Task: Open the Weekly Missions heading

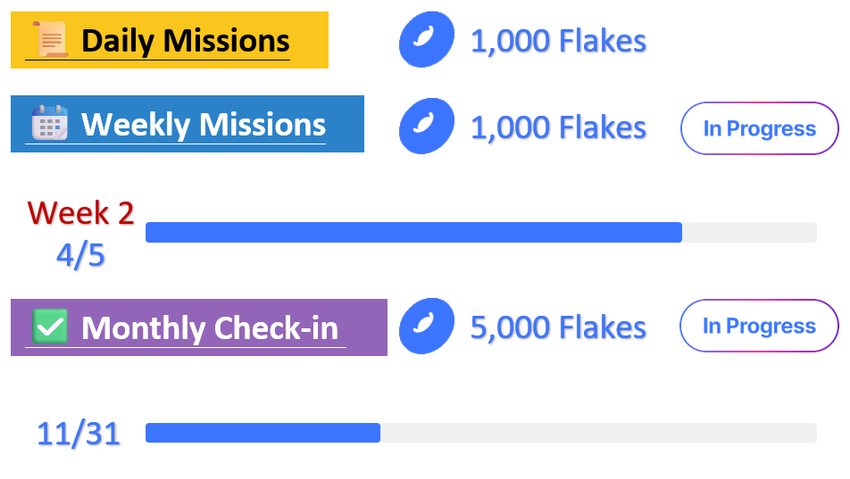Action: tap(203, 125)
